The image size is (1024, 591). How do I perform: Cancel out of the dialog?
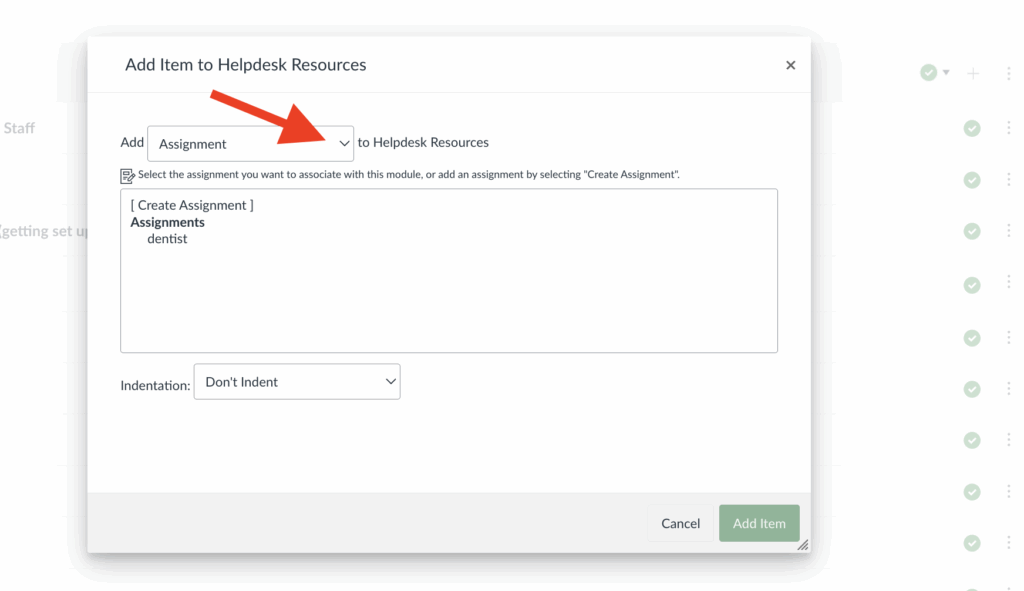(680, 523)
